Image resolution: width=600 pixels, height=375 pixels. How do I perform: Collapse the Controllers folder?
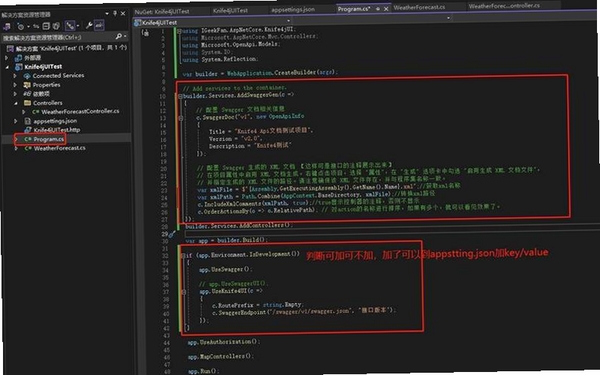pyautogui.click(x=16, y=103)
